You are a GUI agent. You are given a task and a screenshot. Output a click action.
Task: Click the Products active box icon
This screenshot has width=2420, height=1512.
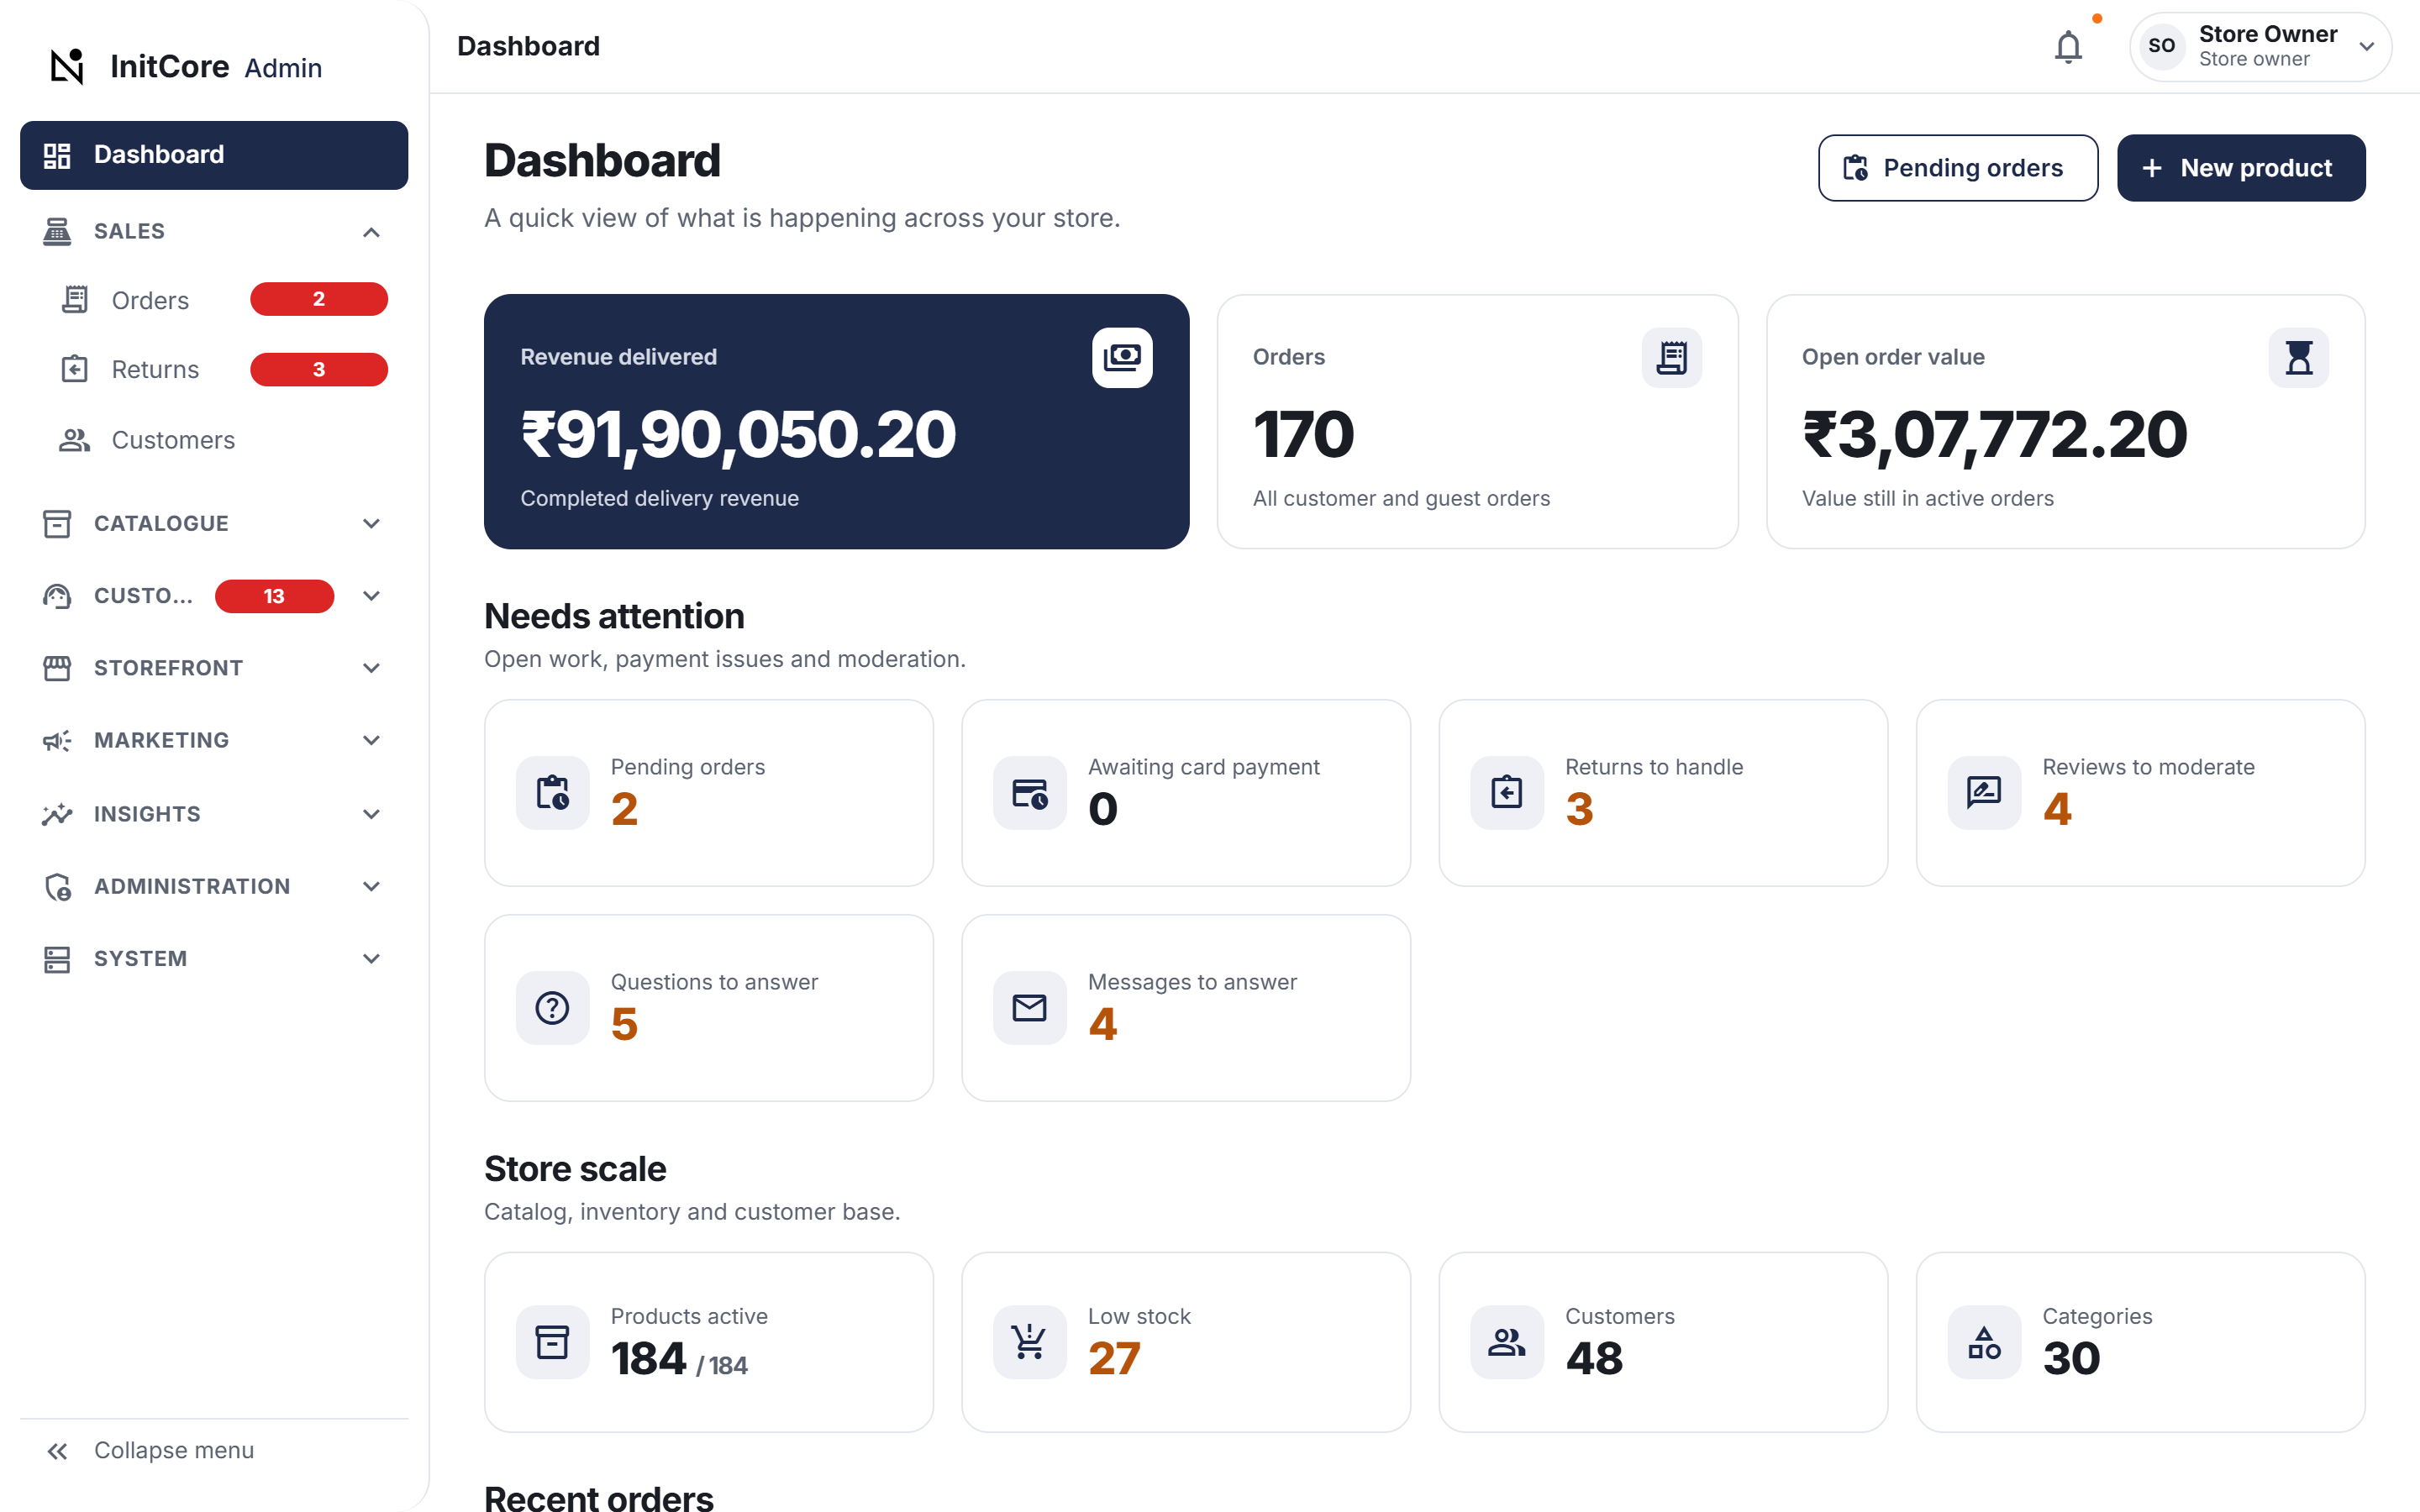point(552,1341)
